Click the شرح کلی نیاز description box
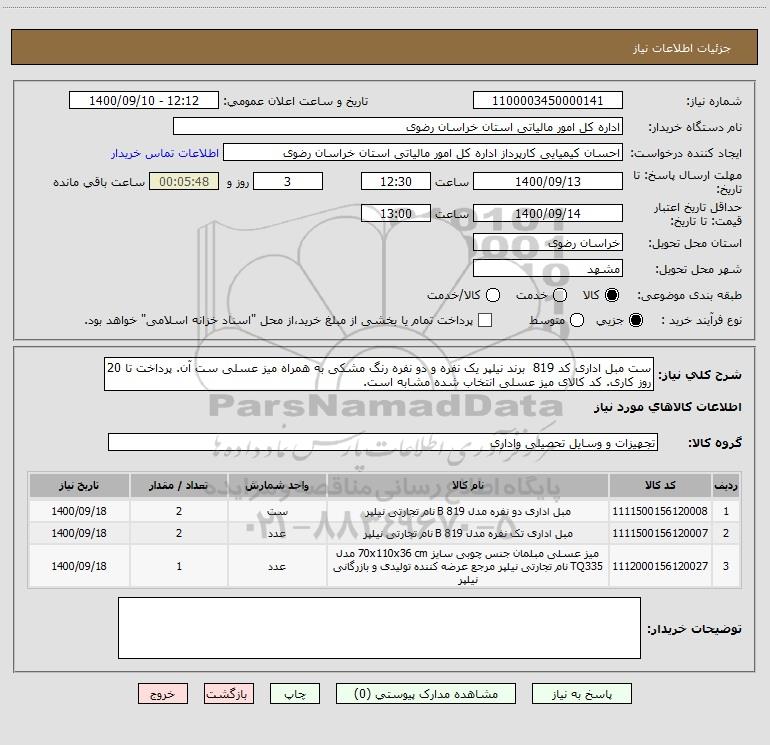This screenshot has width=770, height=745. (379, 374)
